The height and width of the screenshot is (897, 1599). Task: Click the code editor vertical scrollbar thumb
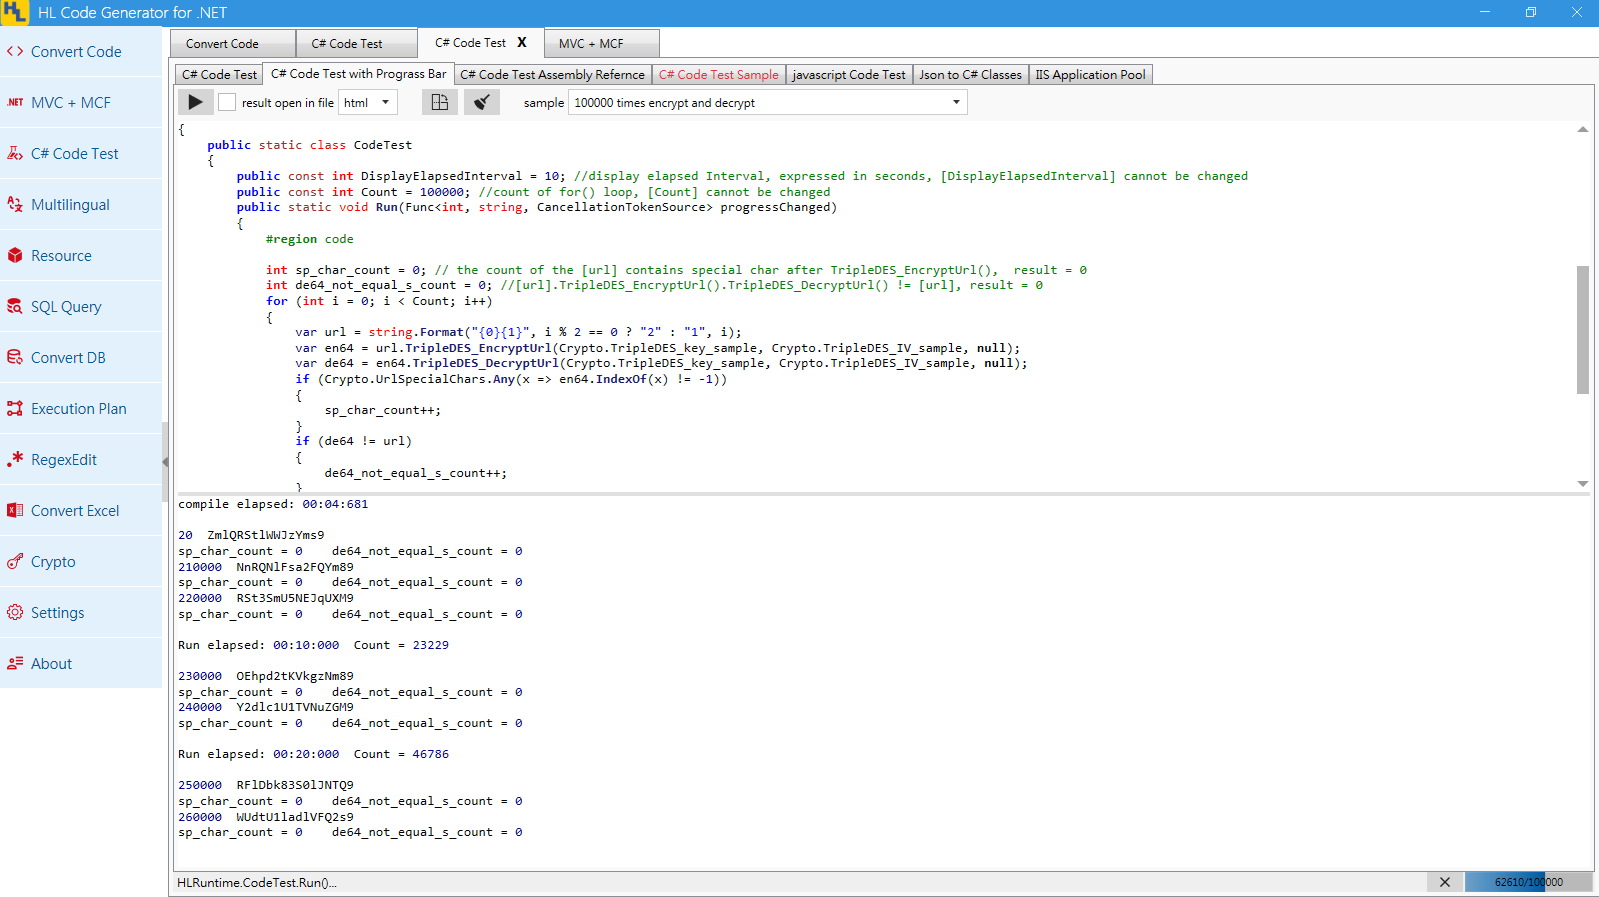[x=1582, y=330]
